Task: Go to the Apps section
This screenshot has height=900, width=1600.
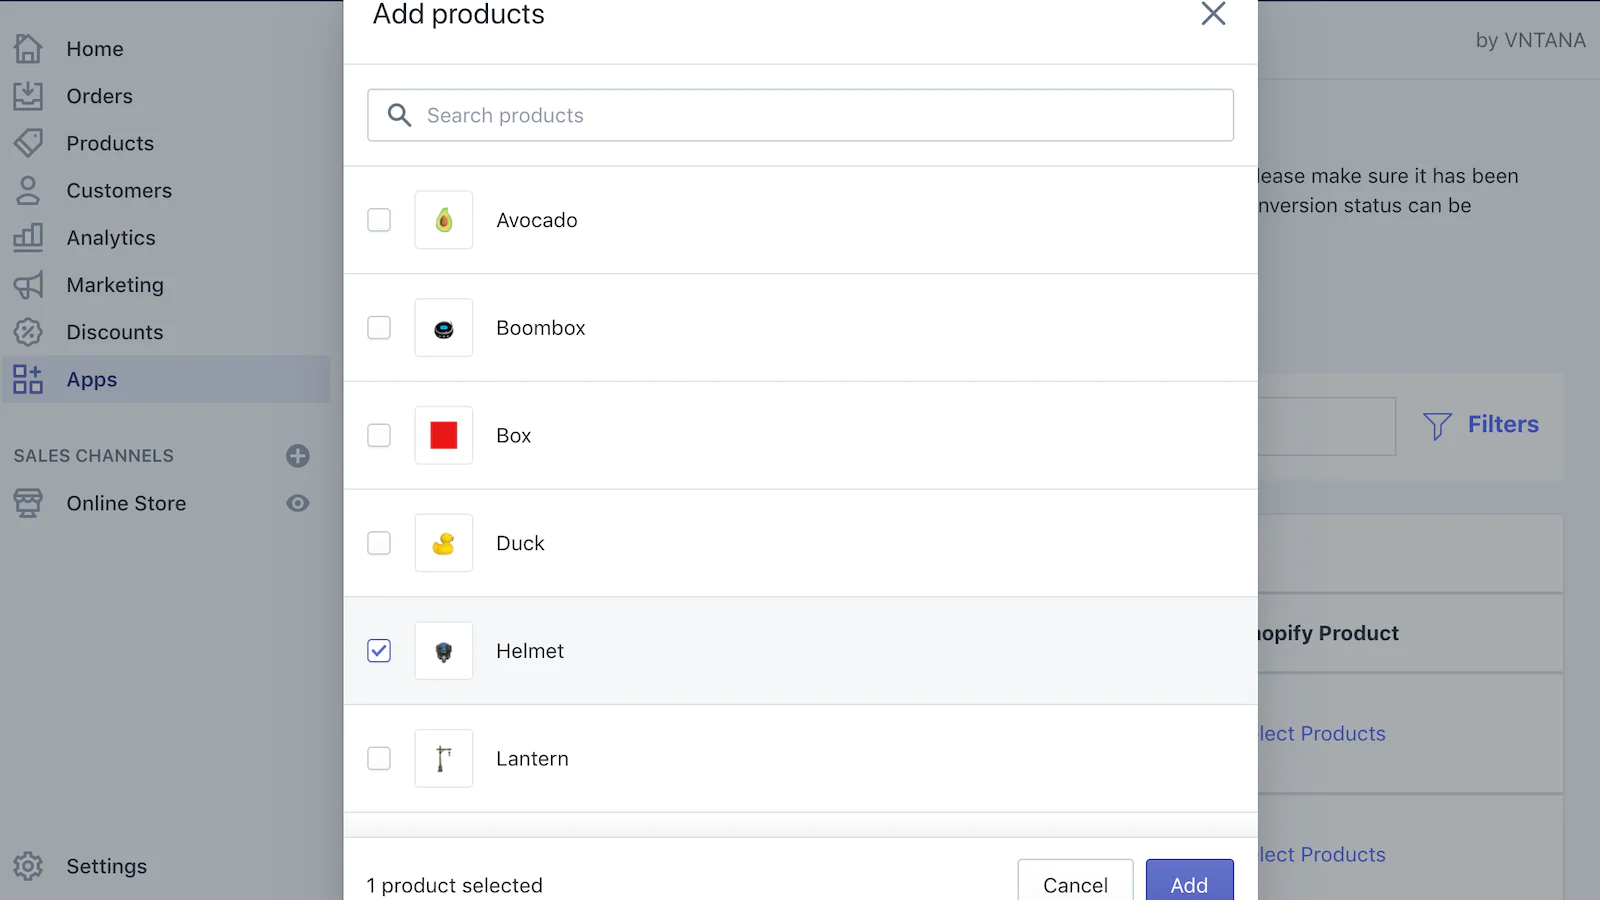Action: [92, 380]
